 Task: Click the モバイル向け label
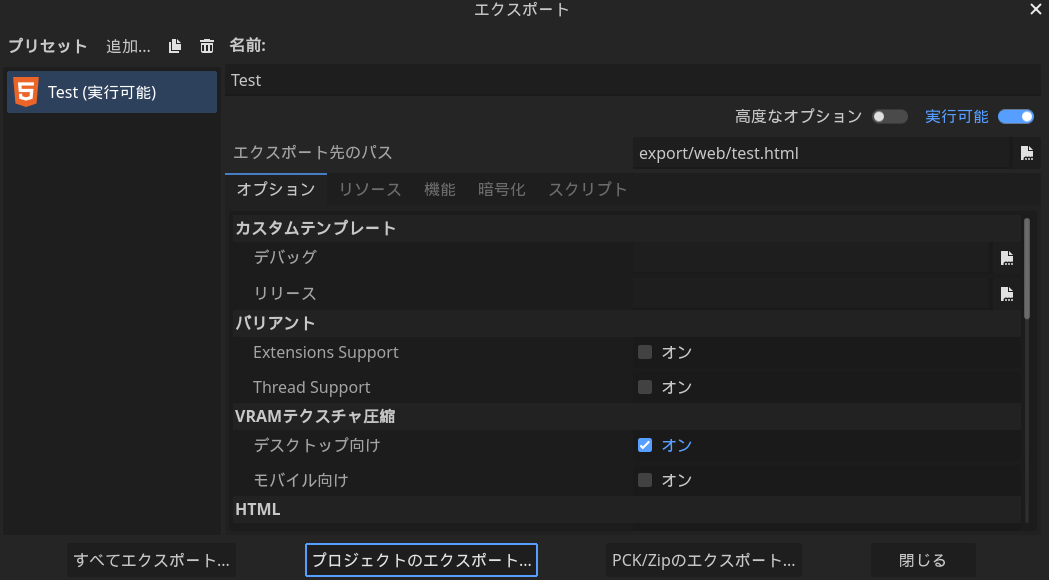tap(300, 480)
